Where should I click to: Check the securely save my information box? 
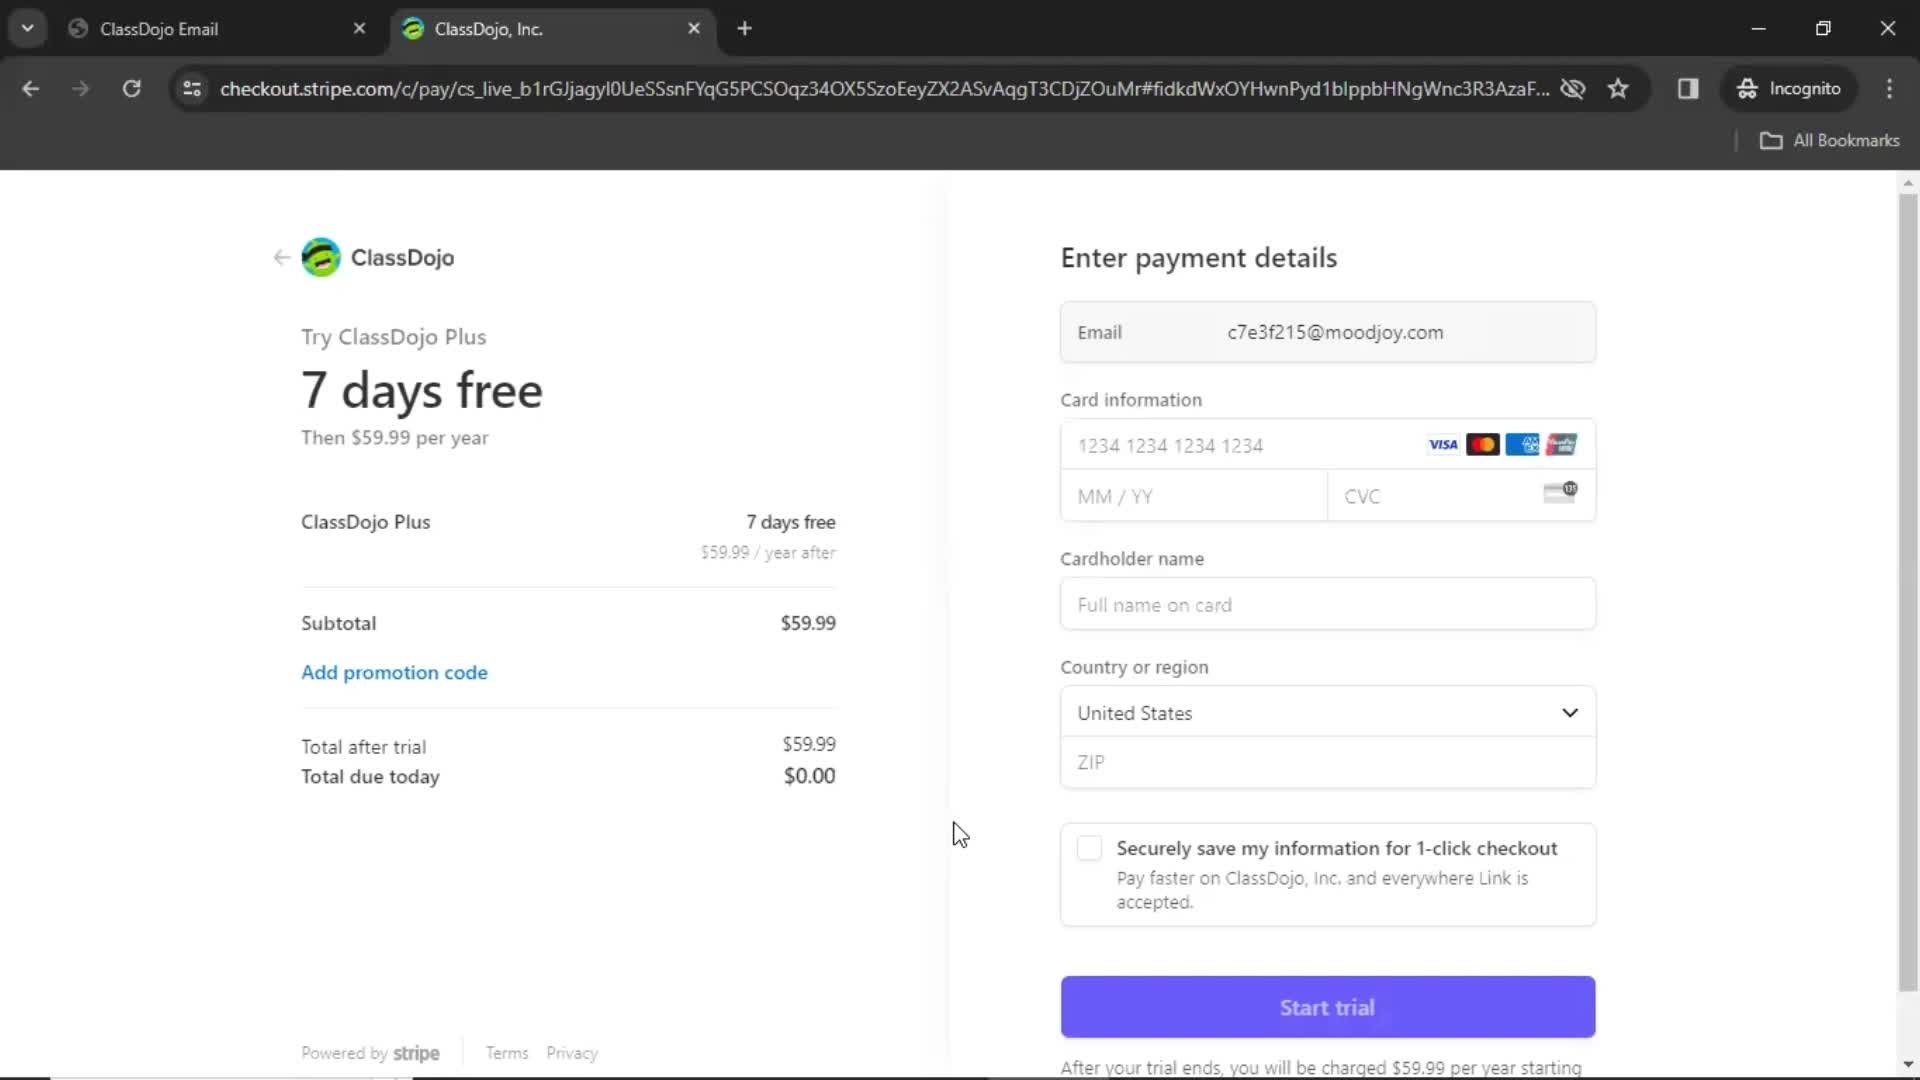(1089, 848)
